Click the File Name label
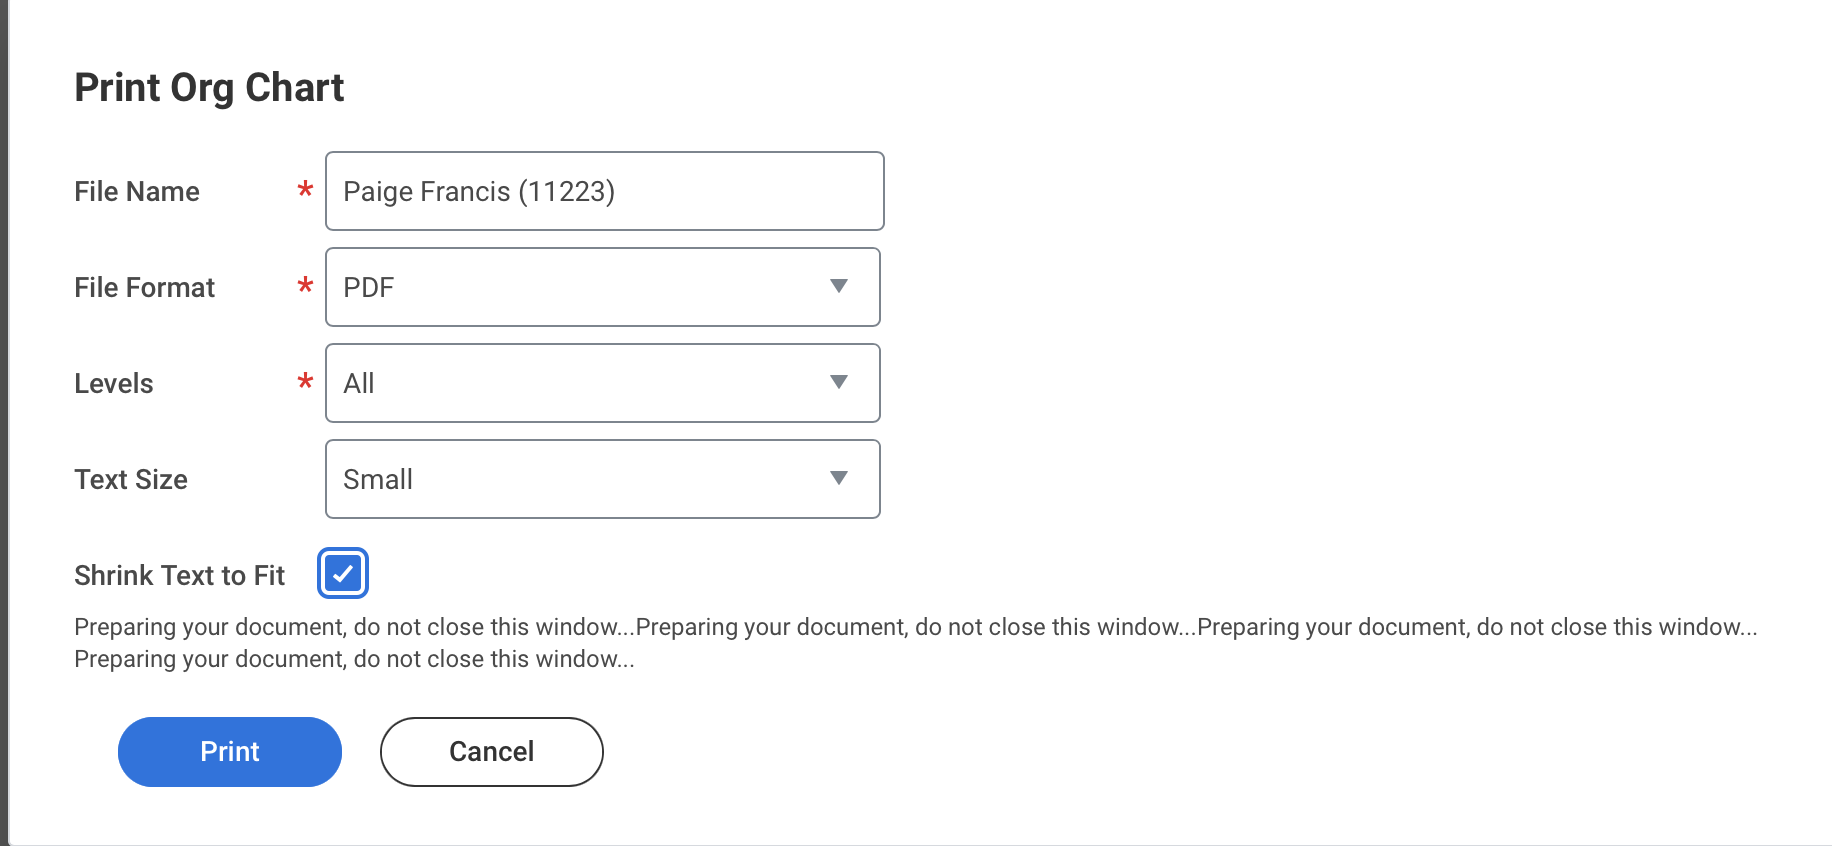1832x846 pixels. [x=137, y=192]
